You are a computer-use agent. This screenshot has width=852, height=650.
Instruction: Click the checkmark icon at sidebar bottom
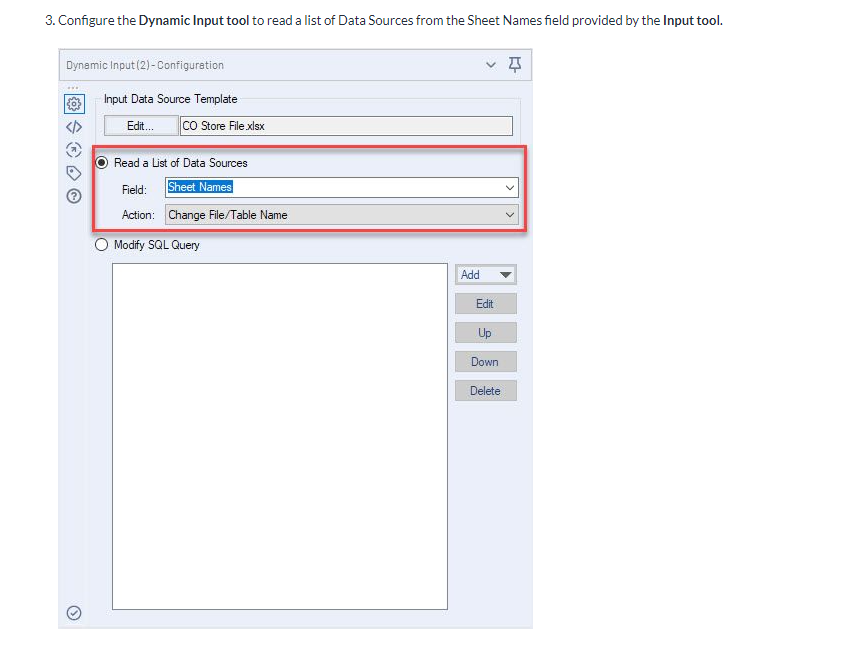click(x=73, y=612)
